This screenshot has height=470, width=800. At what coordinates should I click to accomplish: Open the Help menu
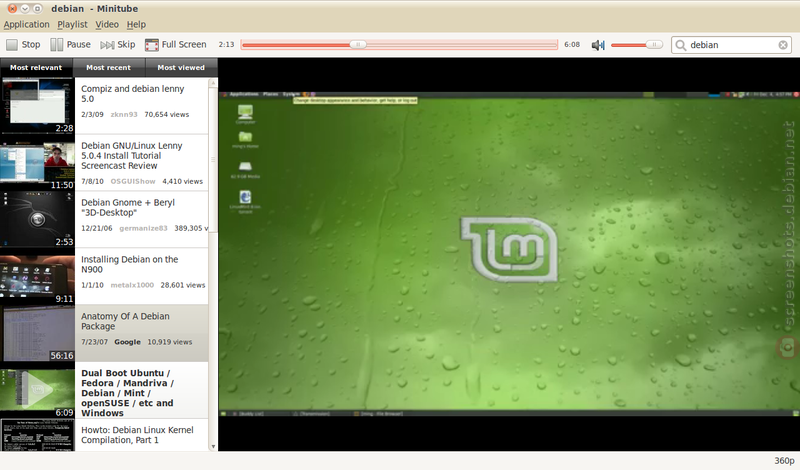136,24
